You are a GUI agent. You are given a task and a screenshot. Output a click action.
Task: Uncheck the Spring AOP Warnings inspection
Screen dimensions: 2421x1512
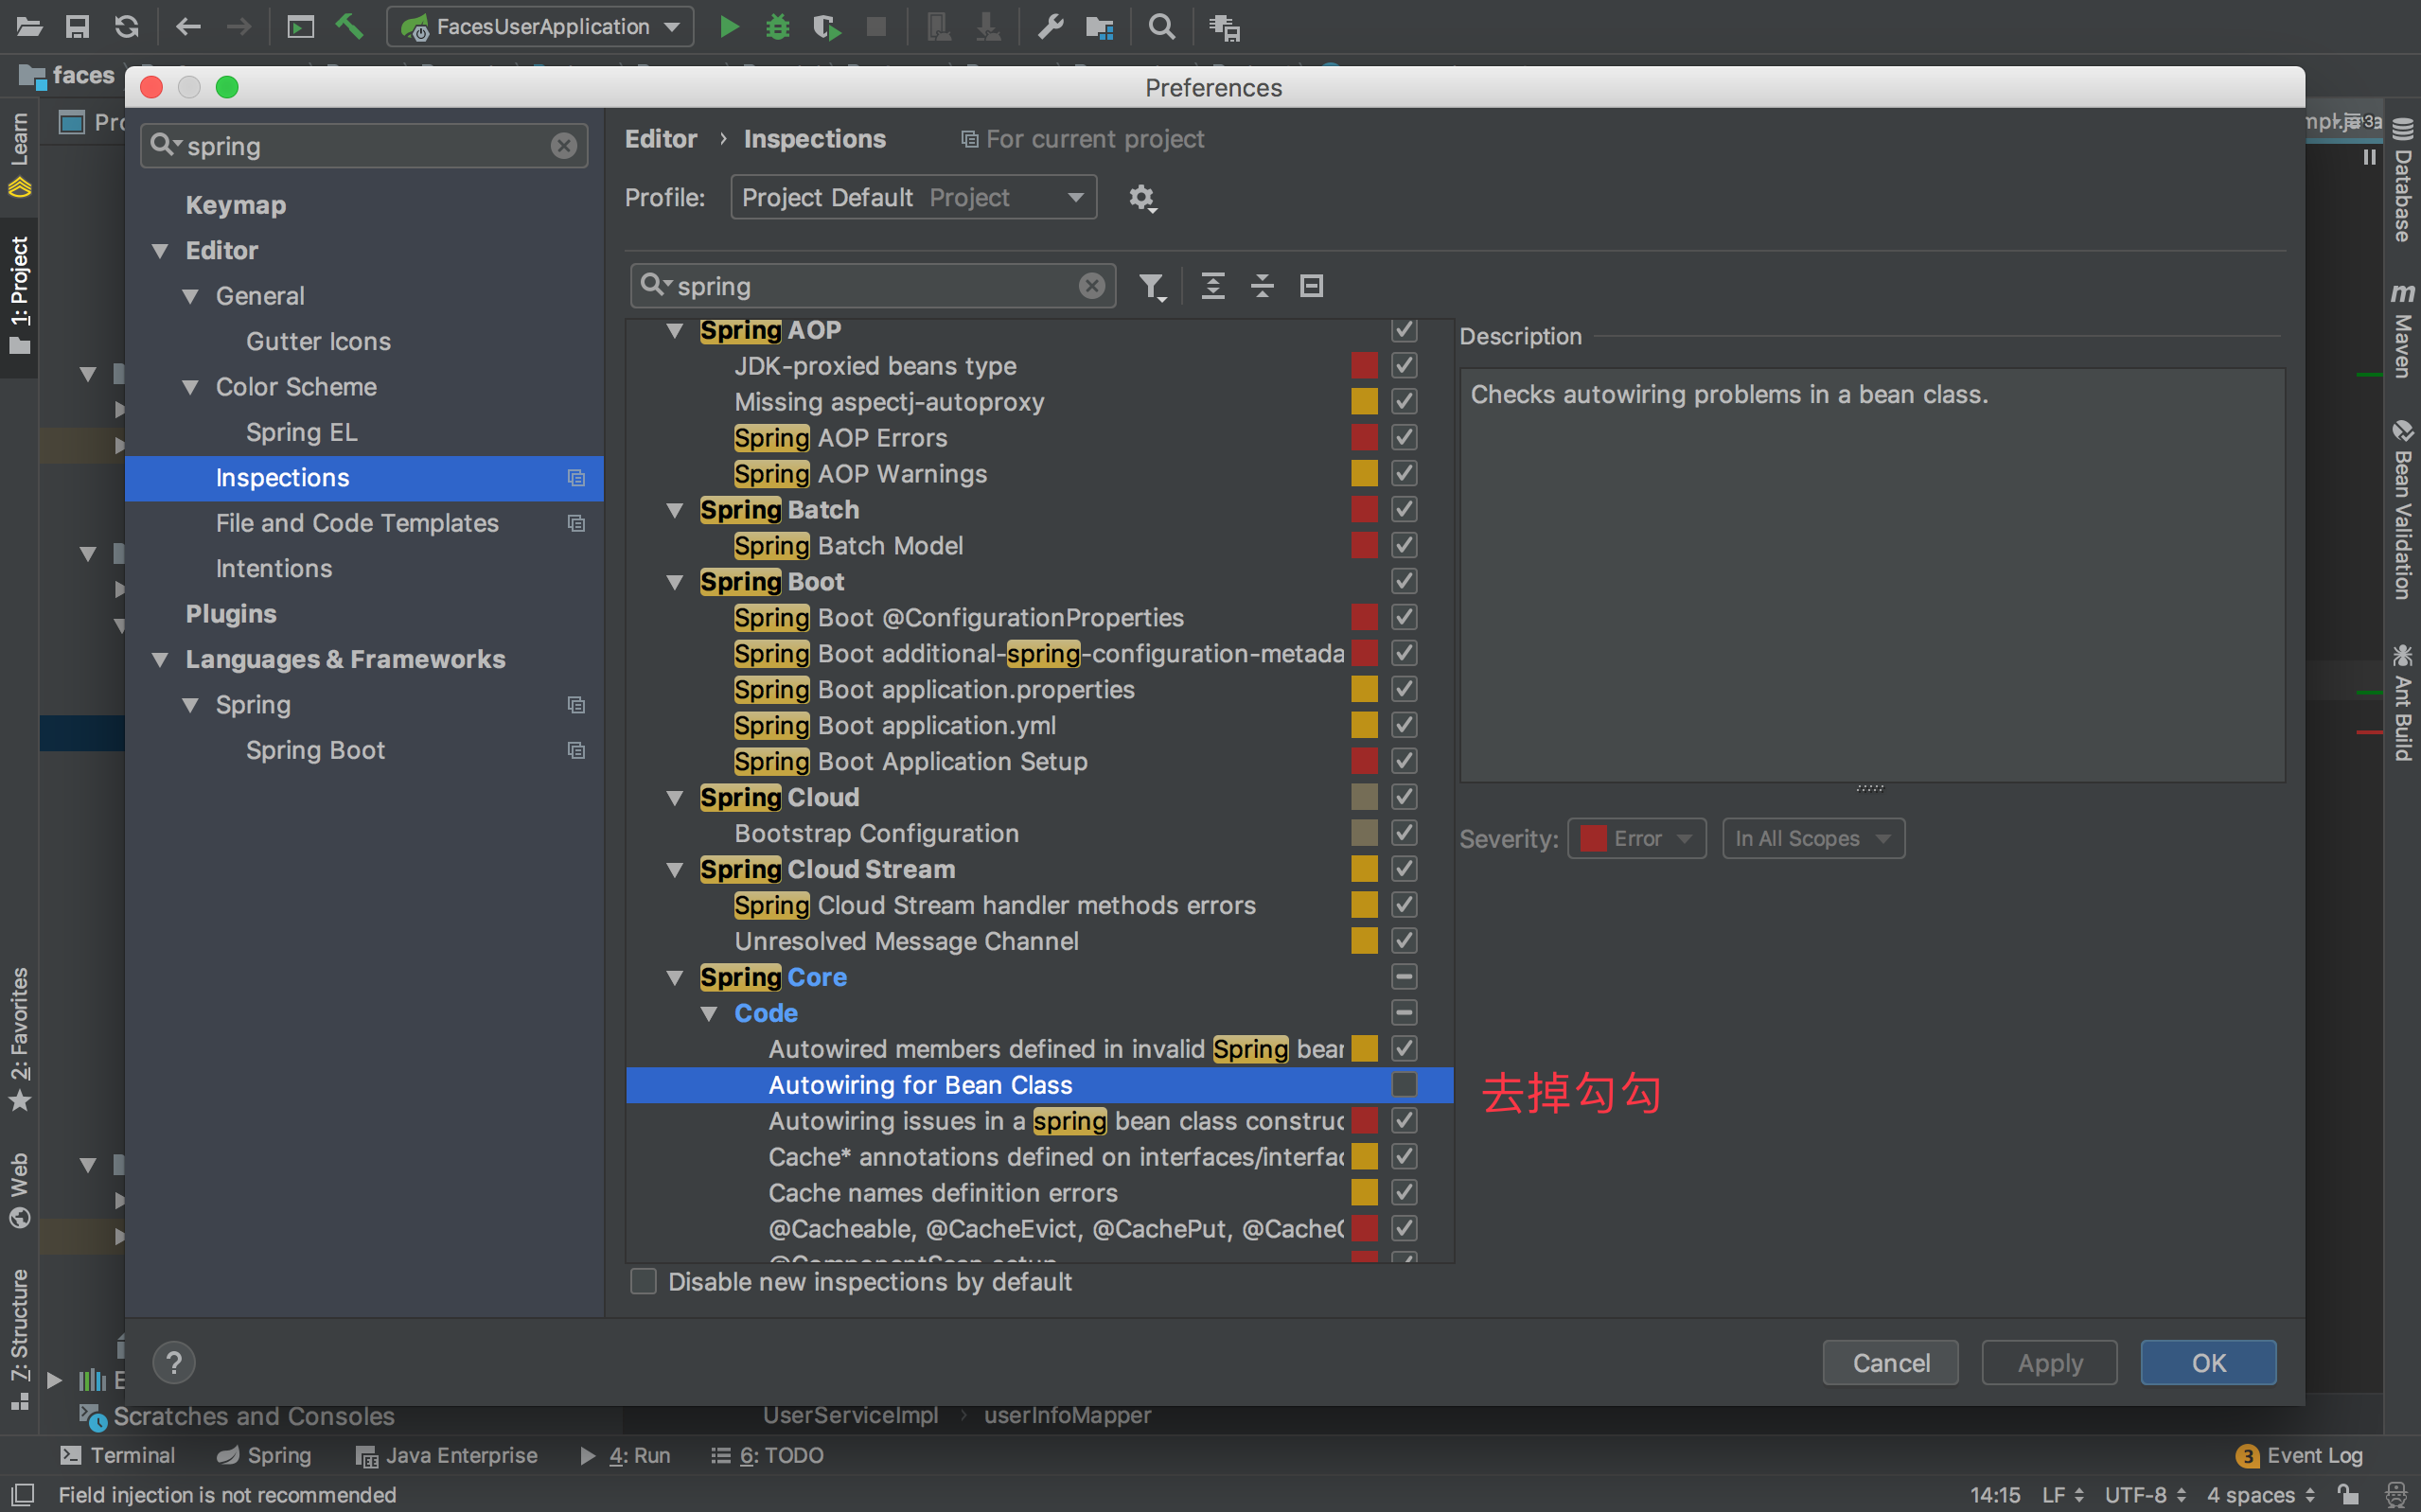1404,473
